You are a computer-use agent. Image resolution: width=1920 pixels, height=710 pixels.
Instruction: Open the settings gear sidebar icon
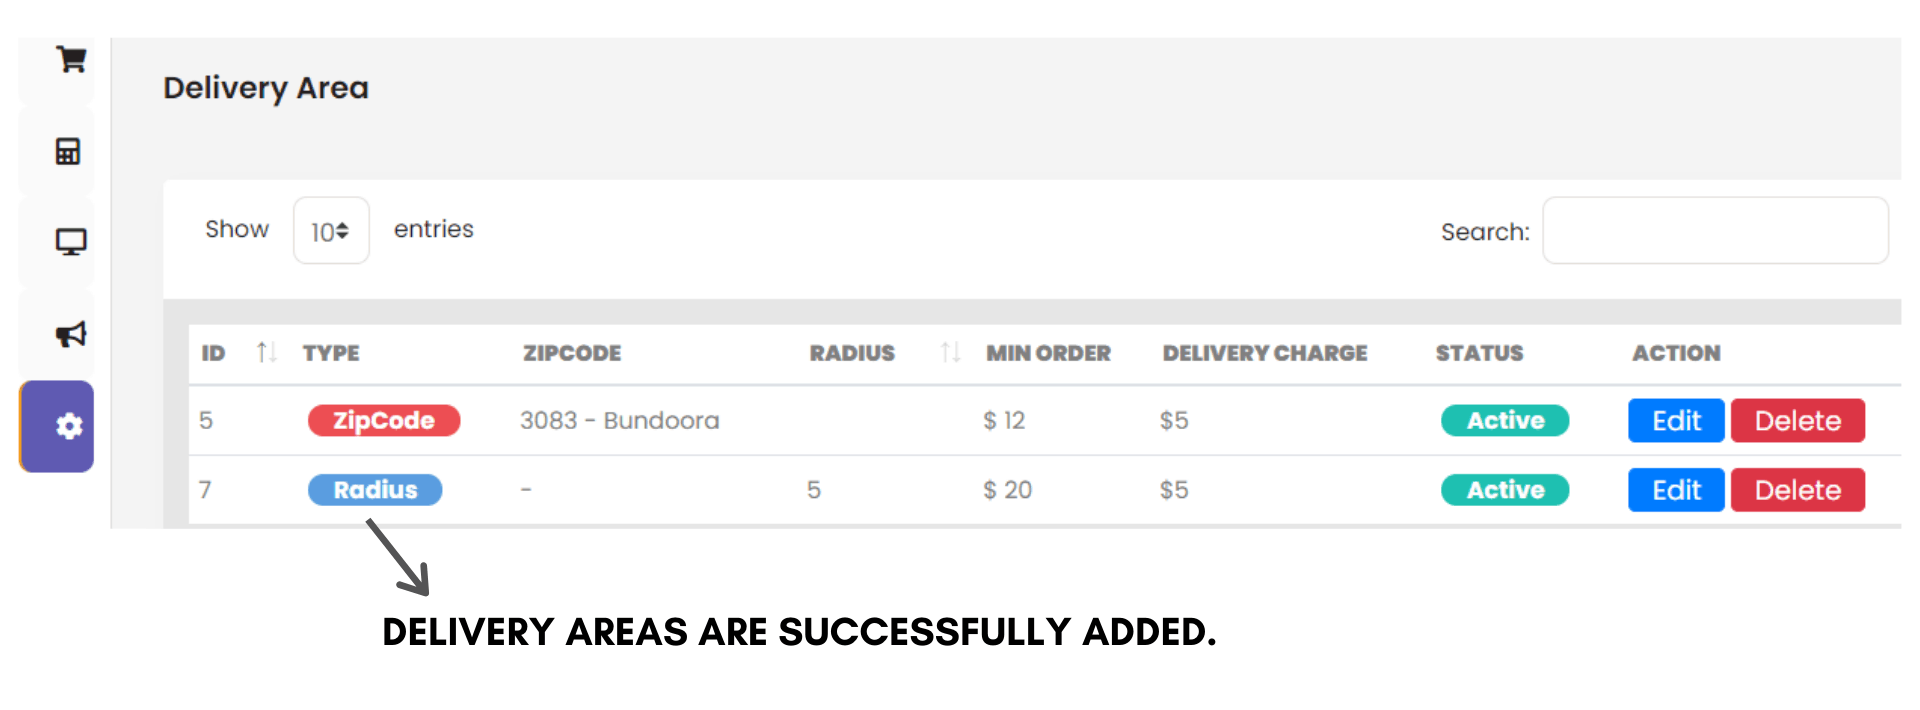click(68, 427)
